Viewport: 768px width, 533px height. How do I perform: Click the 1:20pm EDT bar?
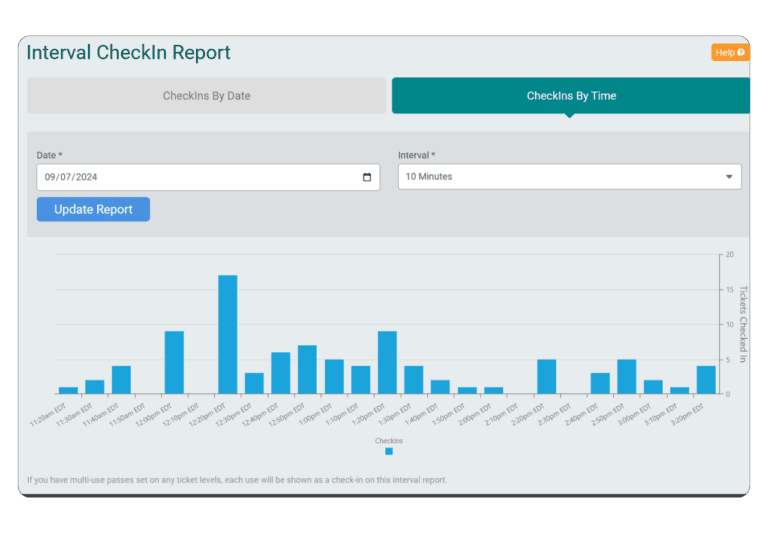pyautogui.click(x=387, y=362)
